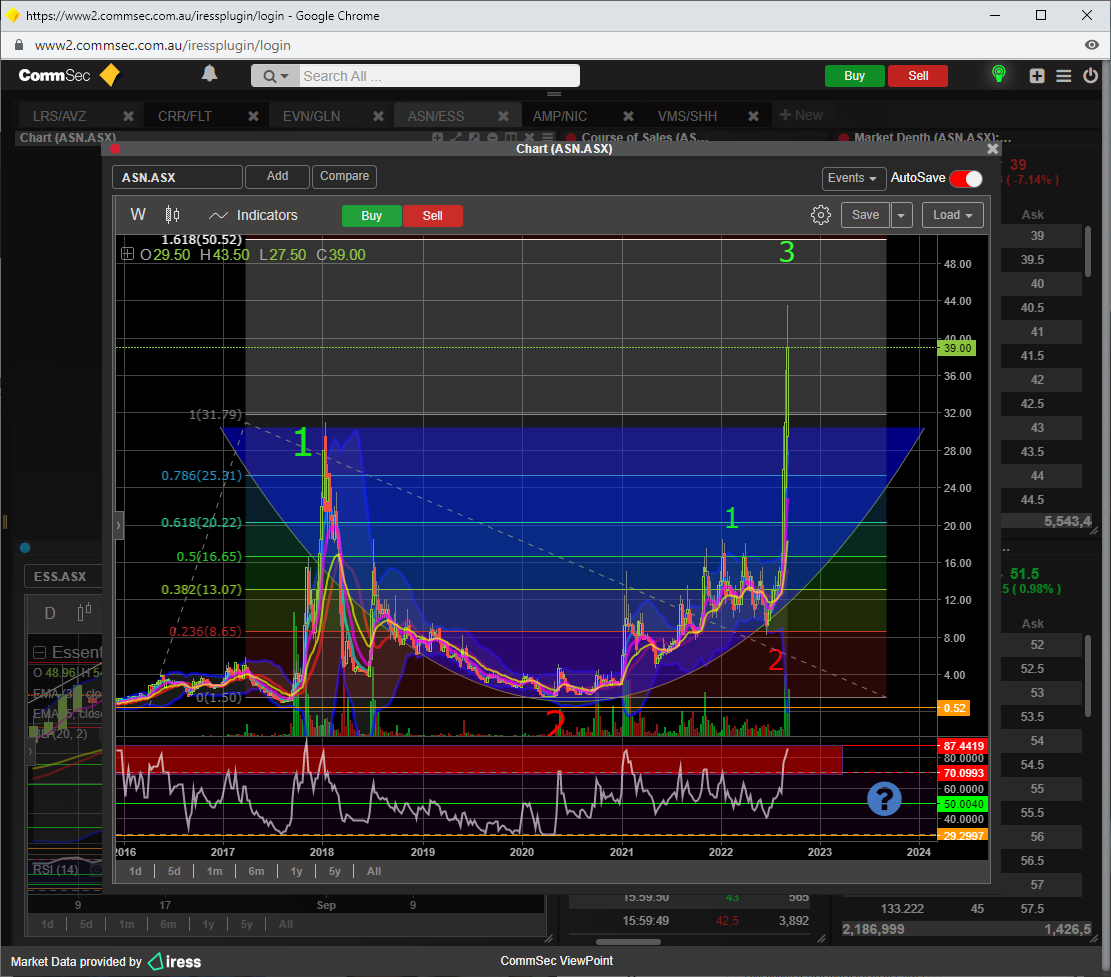Click the notifications bell icon
Image resolution: width=1111 pixels, height=977 pixels.
click(x=209, y=74)
